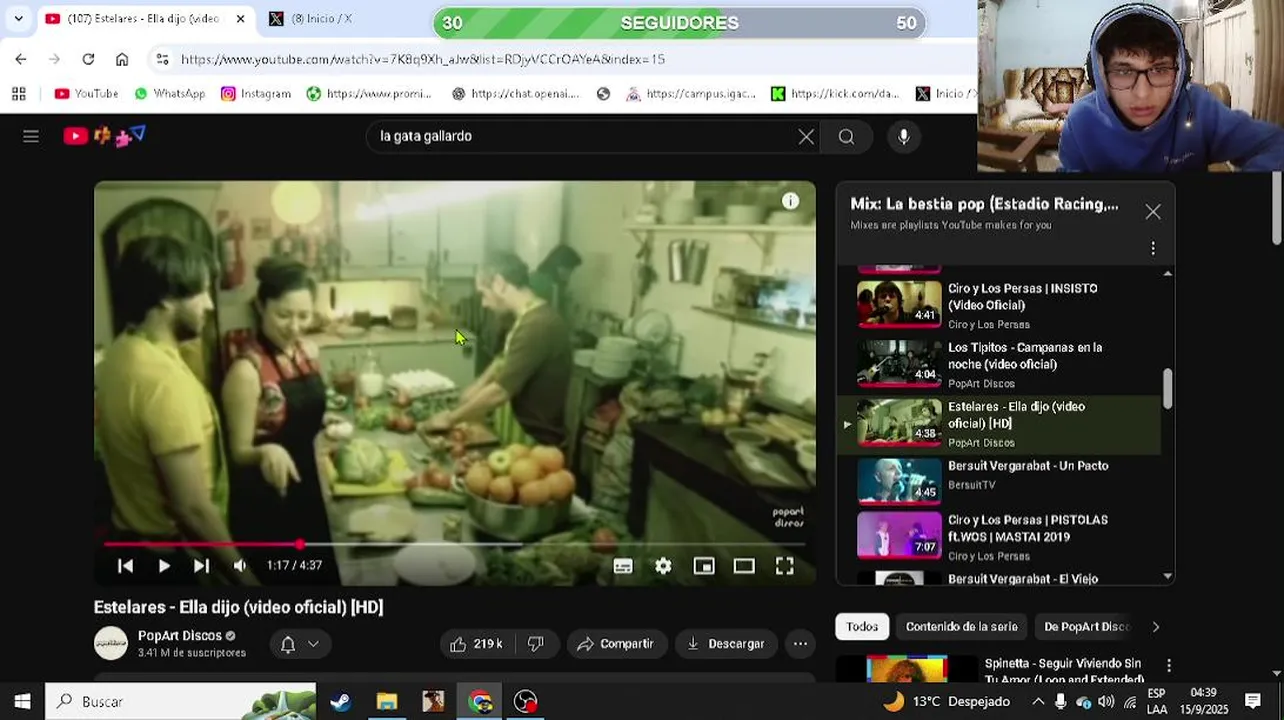Open the YouTube guide hamburger menu

tap(31, 136)
